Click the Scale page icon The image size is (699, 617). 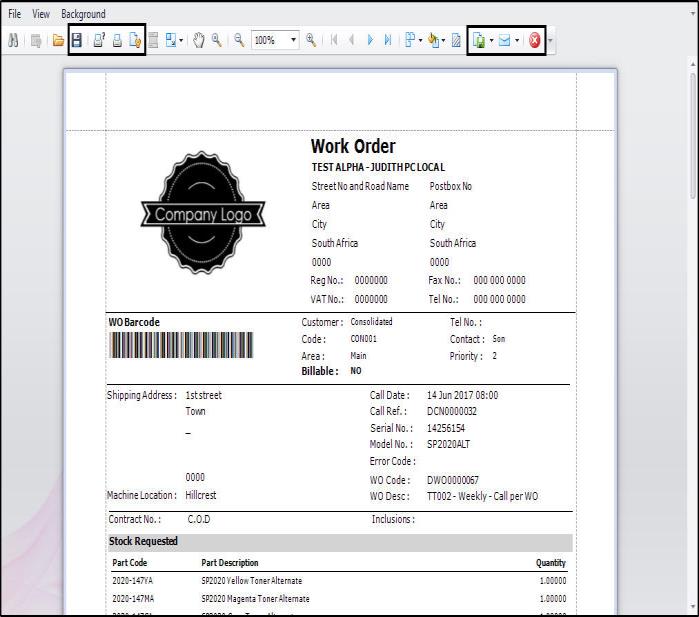click(x=171, y=41)
